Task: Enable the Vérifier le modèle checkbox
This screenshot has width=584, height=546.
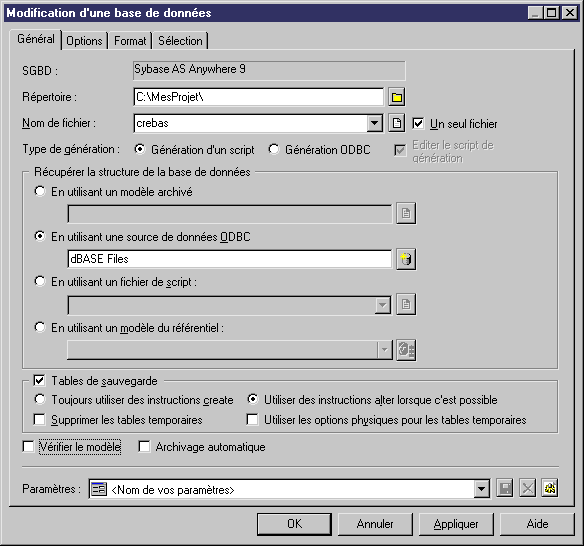Action: pyautogui.click(x=28, y=446)
